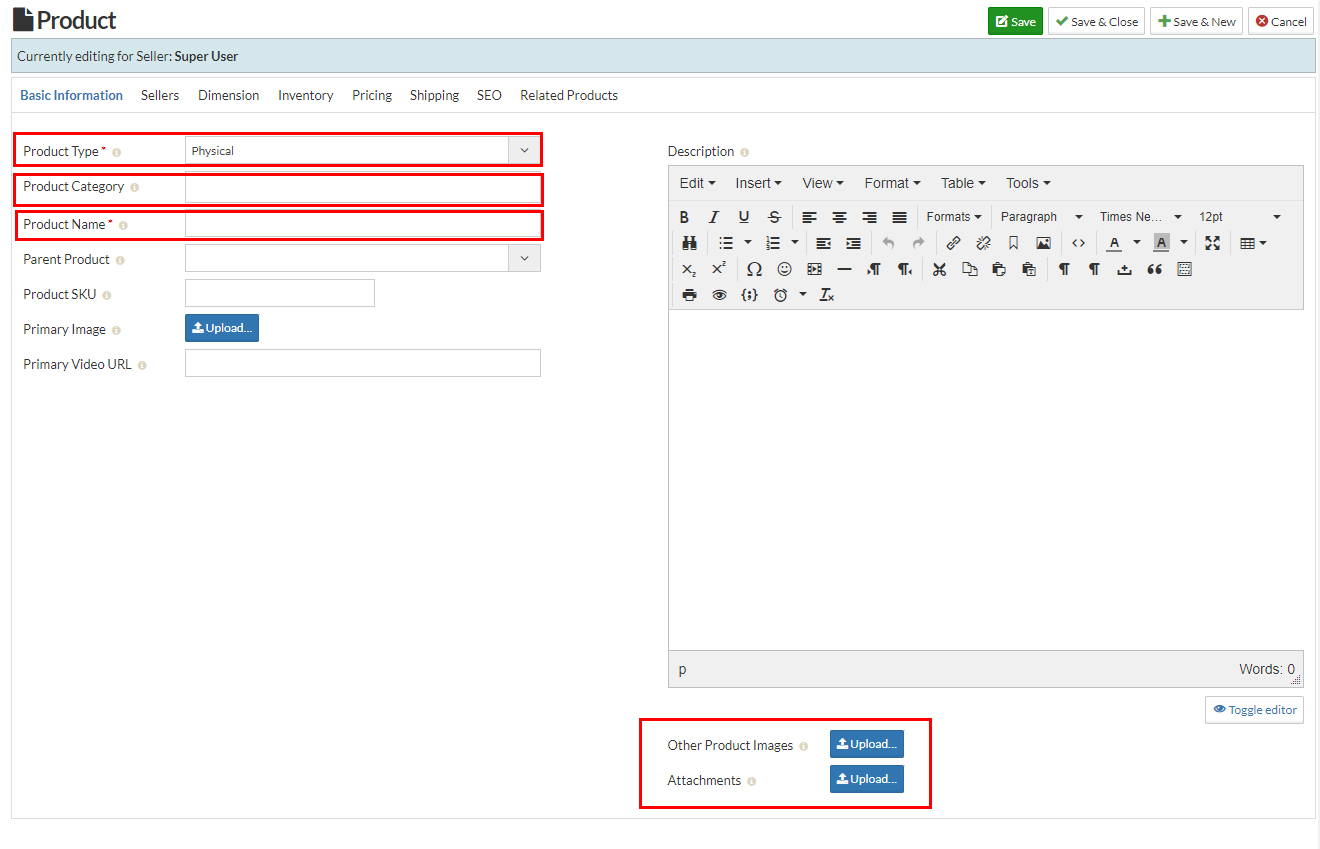Insert an image using the image icon
Screen dimensions: 1320x849
1043,242
